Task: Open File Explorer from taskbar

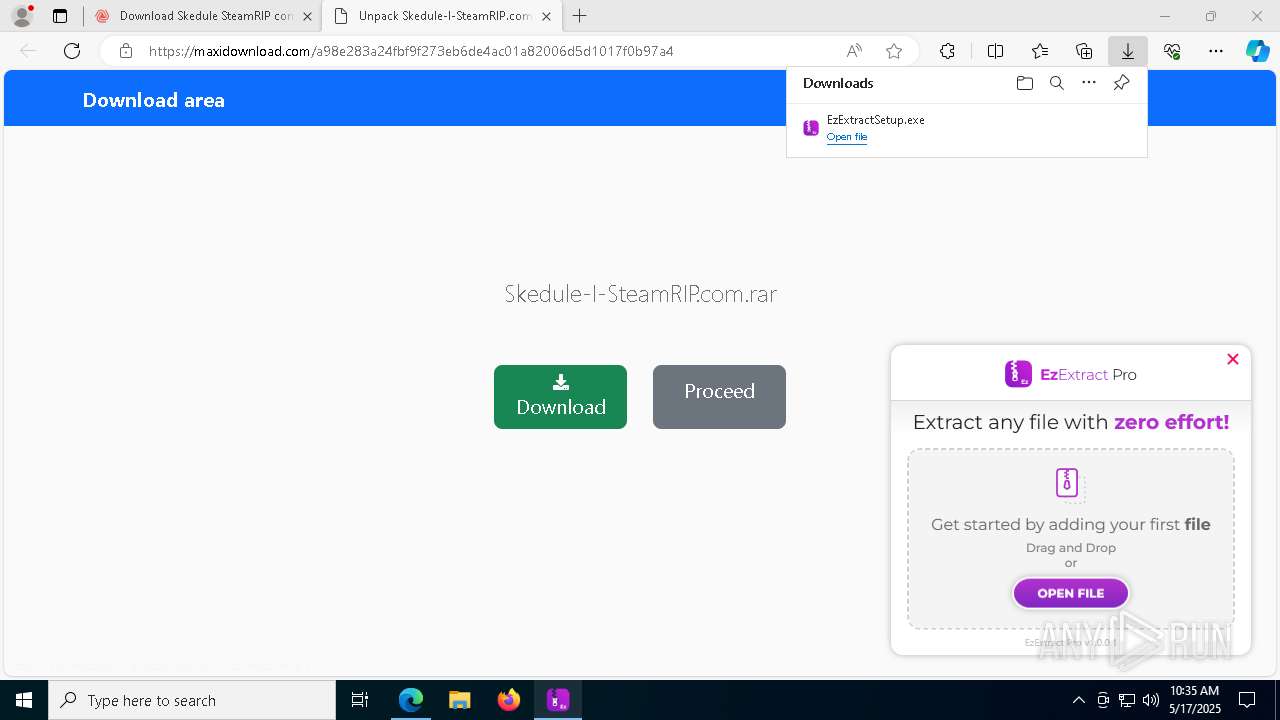Action: tap(459, 700)
